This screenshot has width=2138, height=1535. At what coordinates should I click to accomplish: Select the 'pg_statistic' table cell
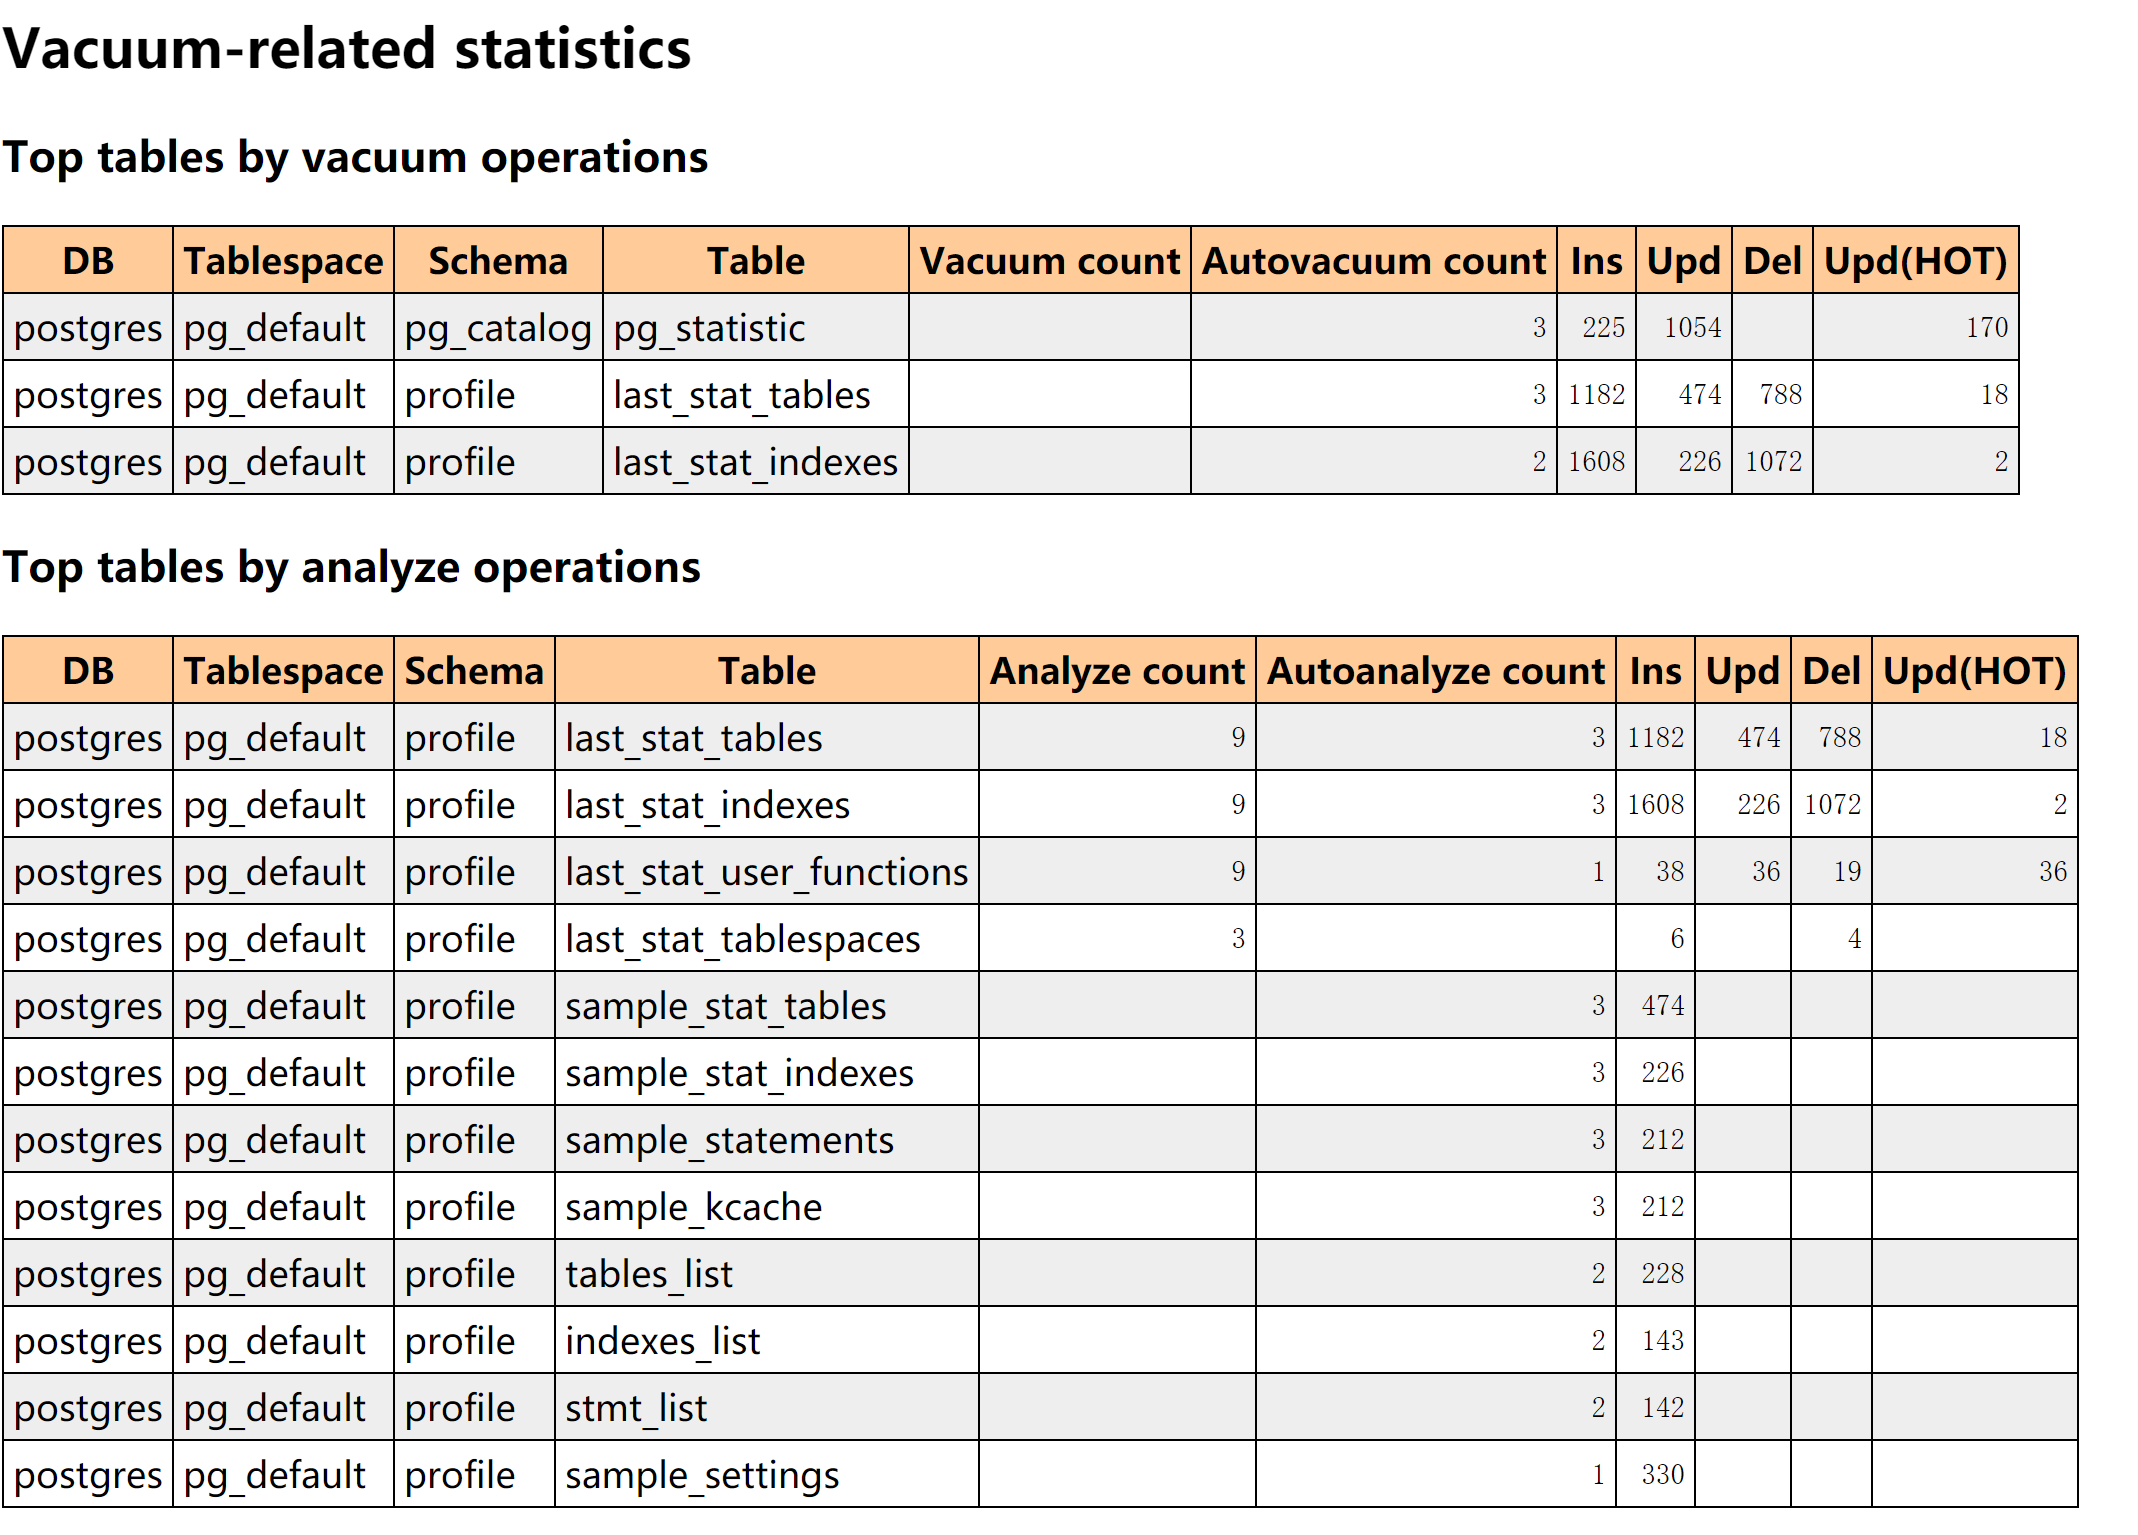pos(756,327)
